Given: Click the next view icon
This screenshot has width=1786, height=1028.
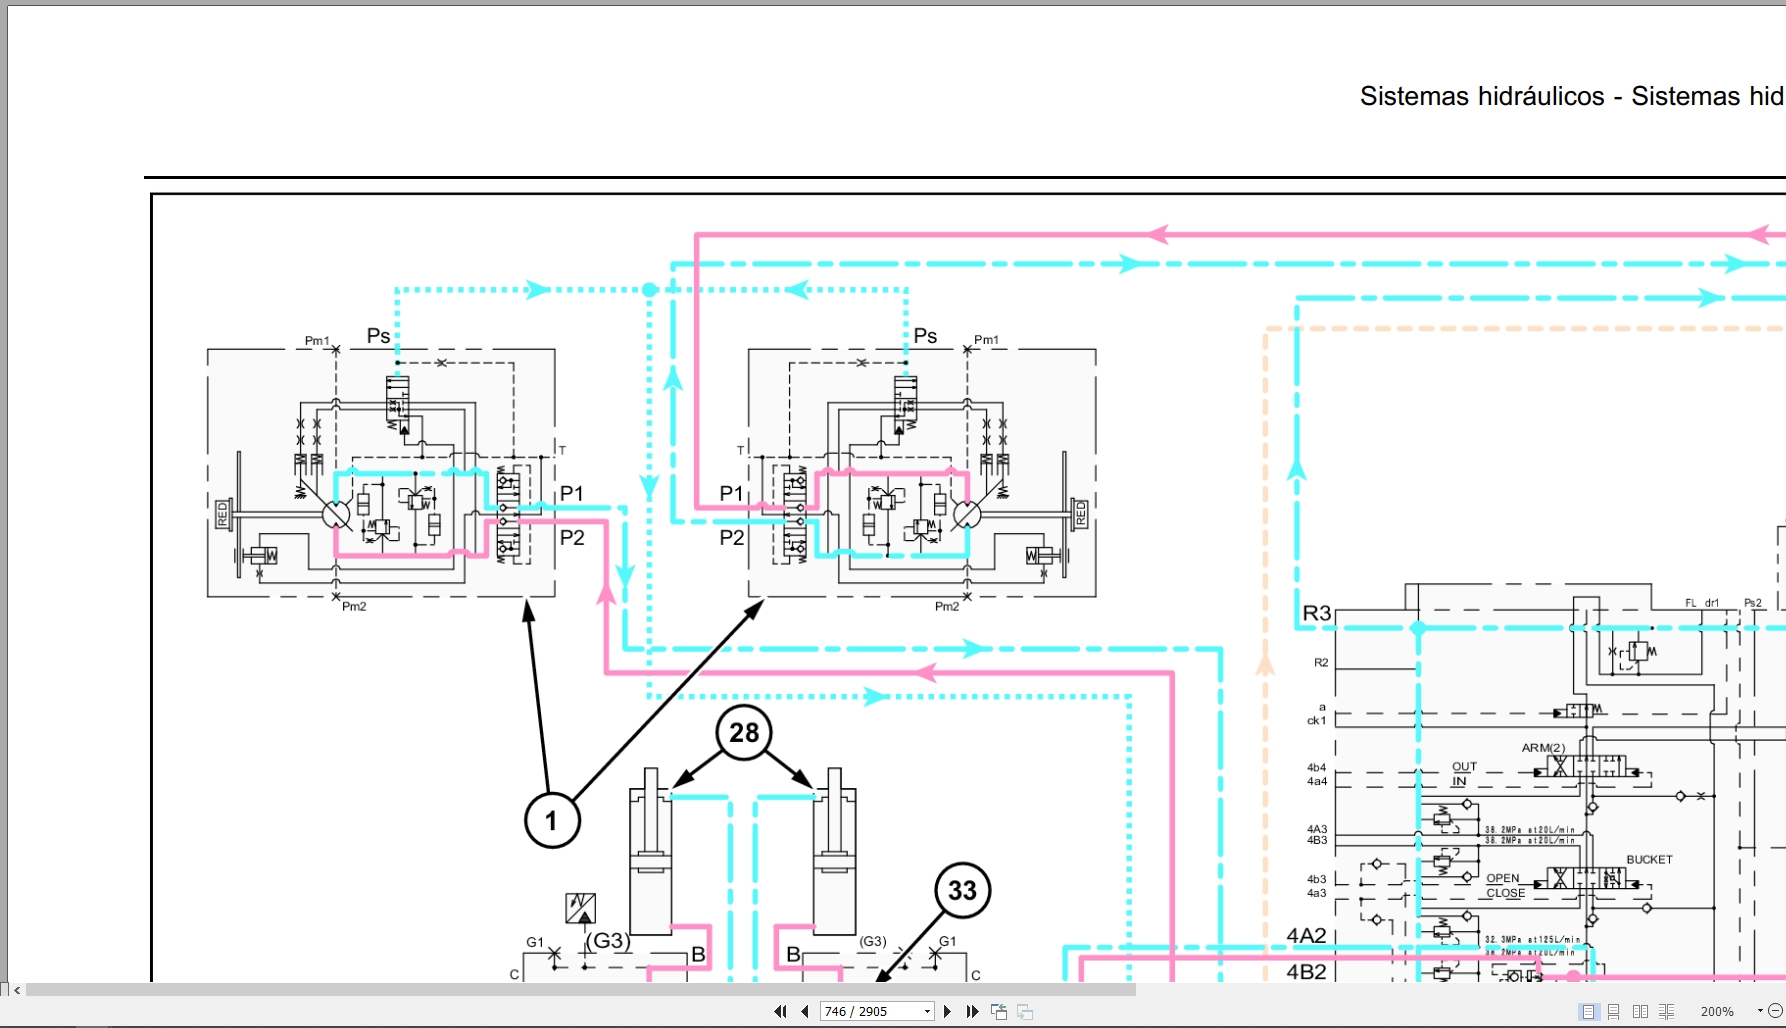Looking at the screenshot, I should 1024,1011.
